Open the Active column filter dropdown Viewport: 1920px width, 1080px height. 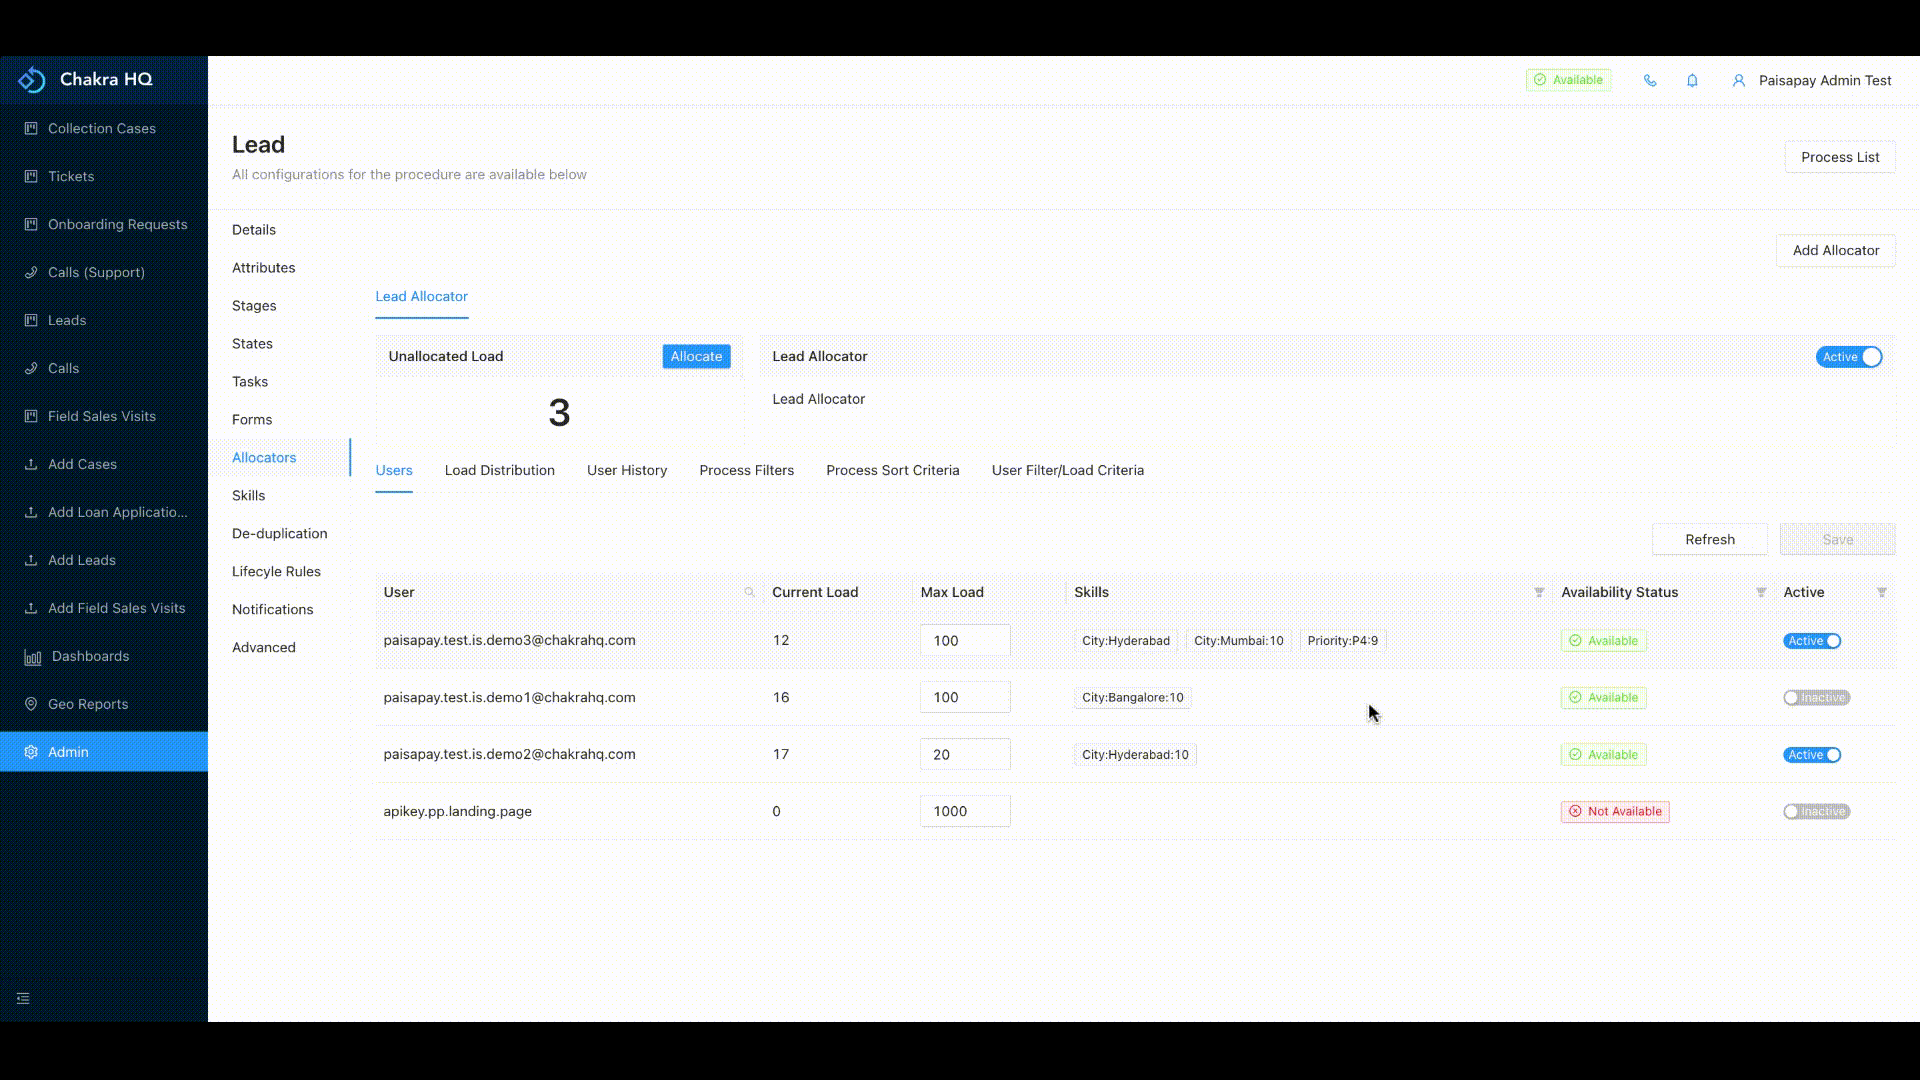coord(1881,592)
